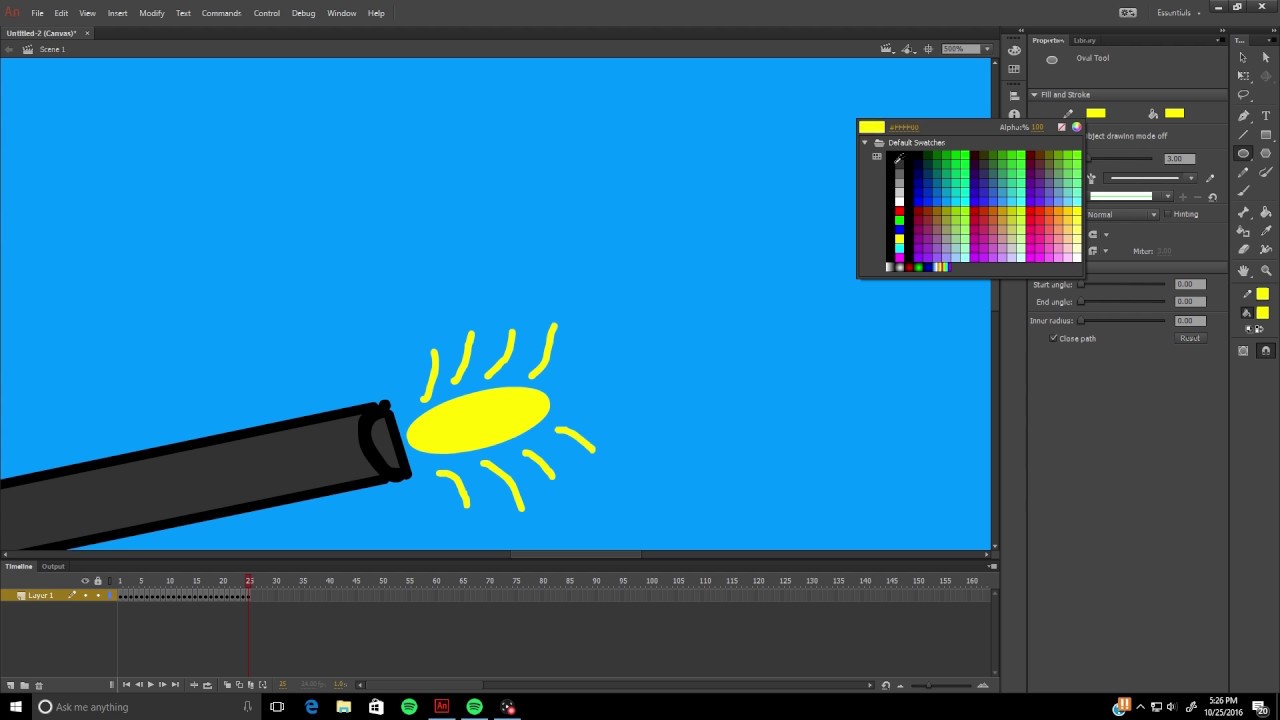
Task: Activate the Eraser tool
Action: [x=1243, y=250]
